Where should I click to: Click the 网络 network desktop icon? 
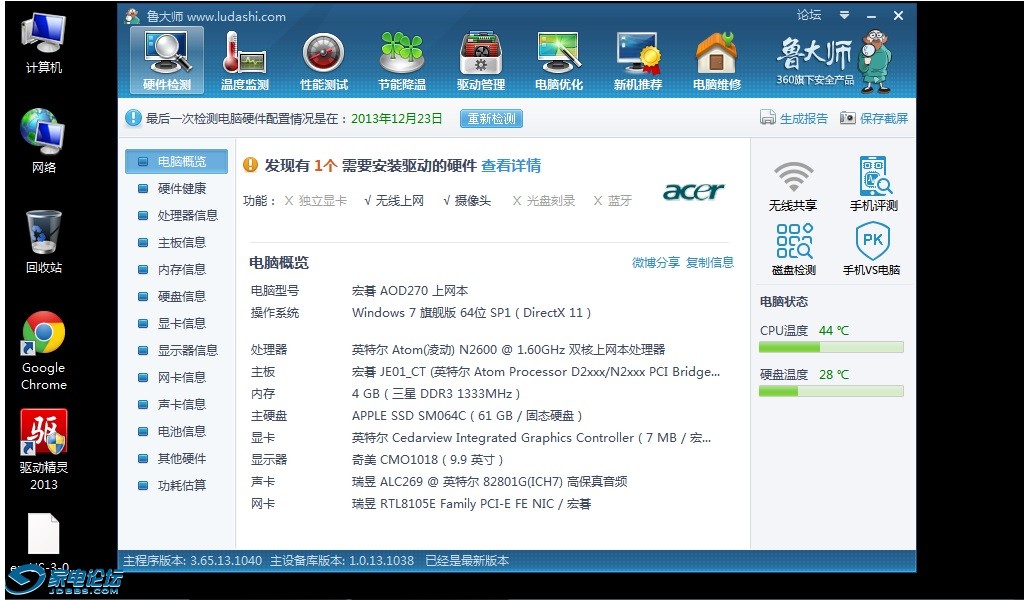tap(44, 142)
